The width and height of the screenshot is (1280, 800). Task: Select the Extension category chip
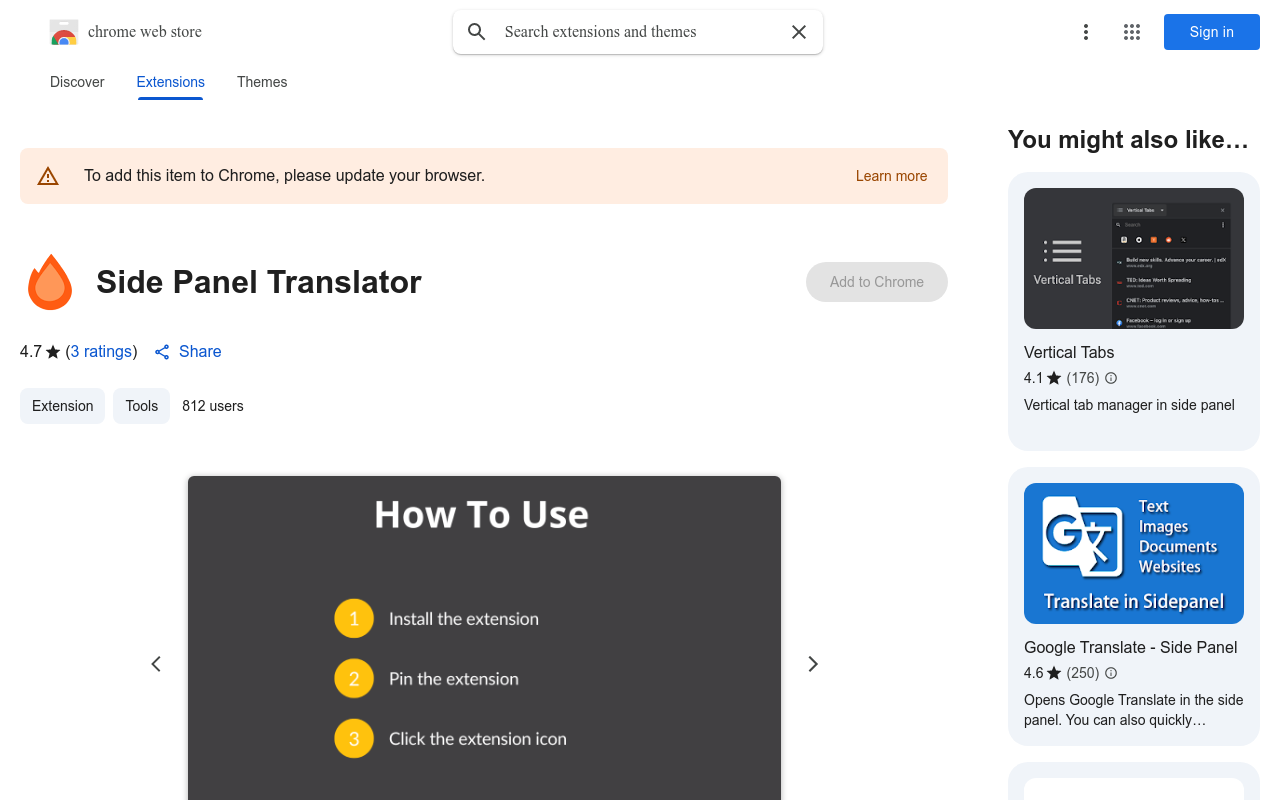(62, 406)
